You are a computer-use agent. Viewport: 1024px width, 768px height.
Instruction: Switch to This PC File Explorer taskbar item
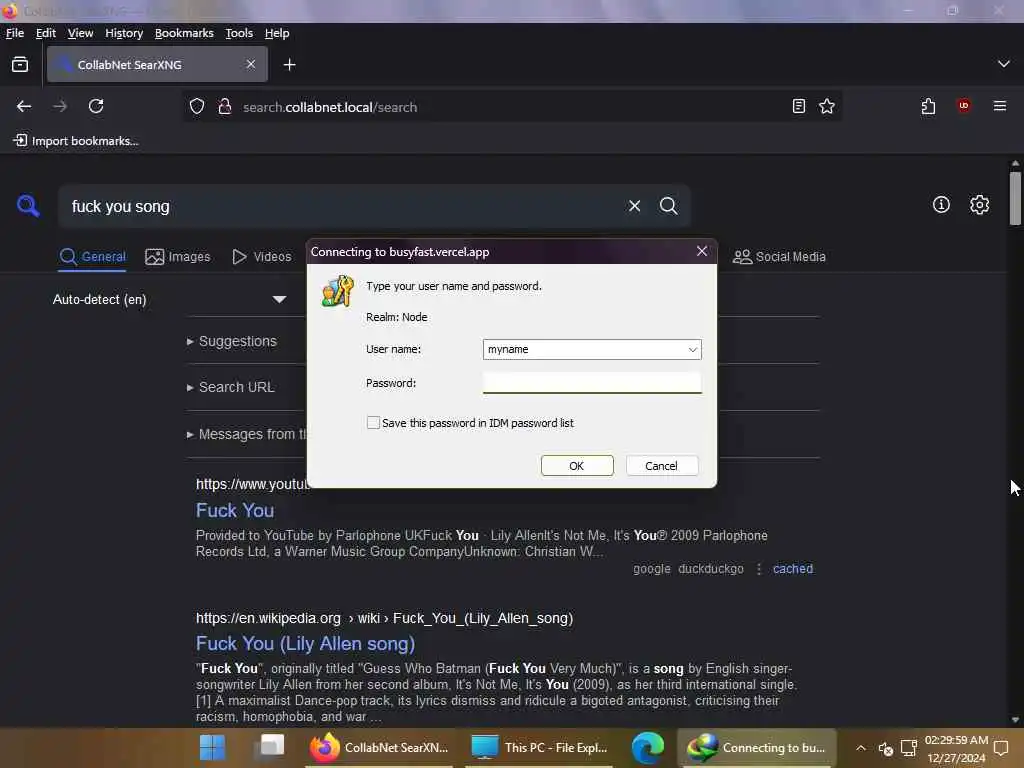tap(540, 748)
